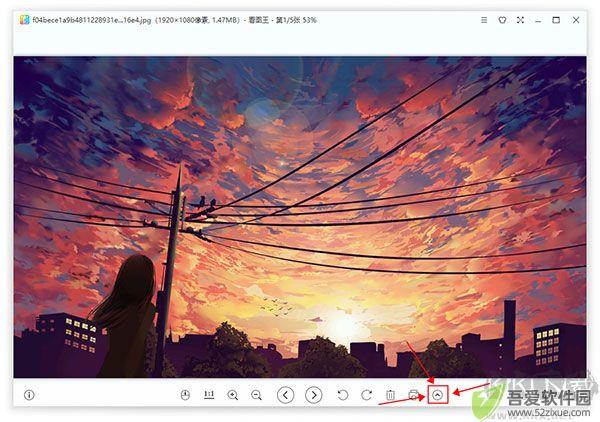Print the current image
Screen dimensions: 600x422
(414, 395)
